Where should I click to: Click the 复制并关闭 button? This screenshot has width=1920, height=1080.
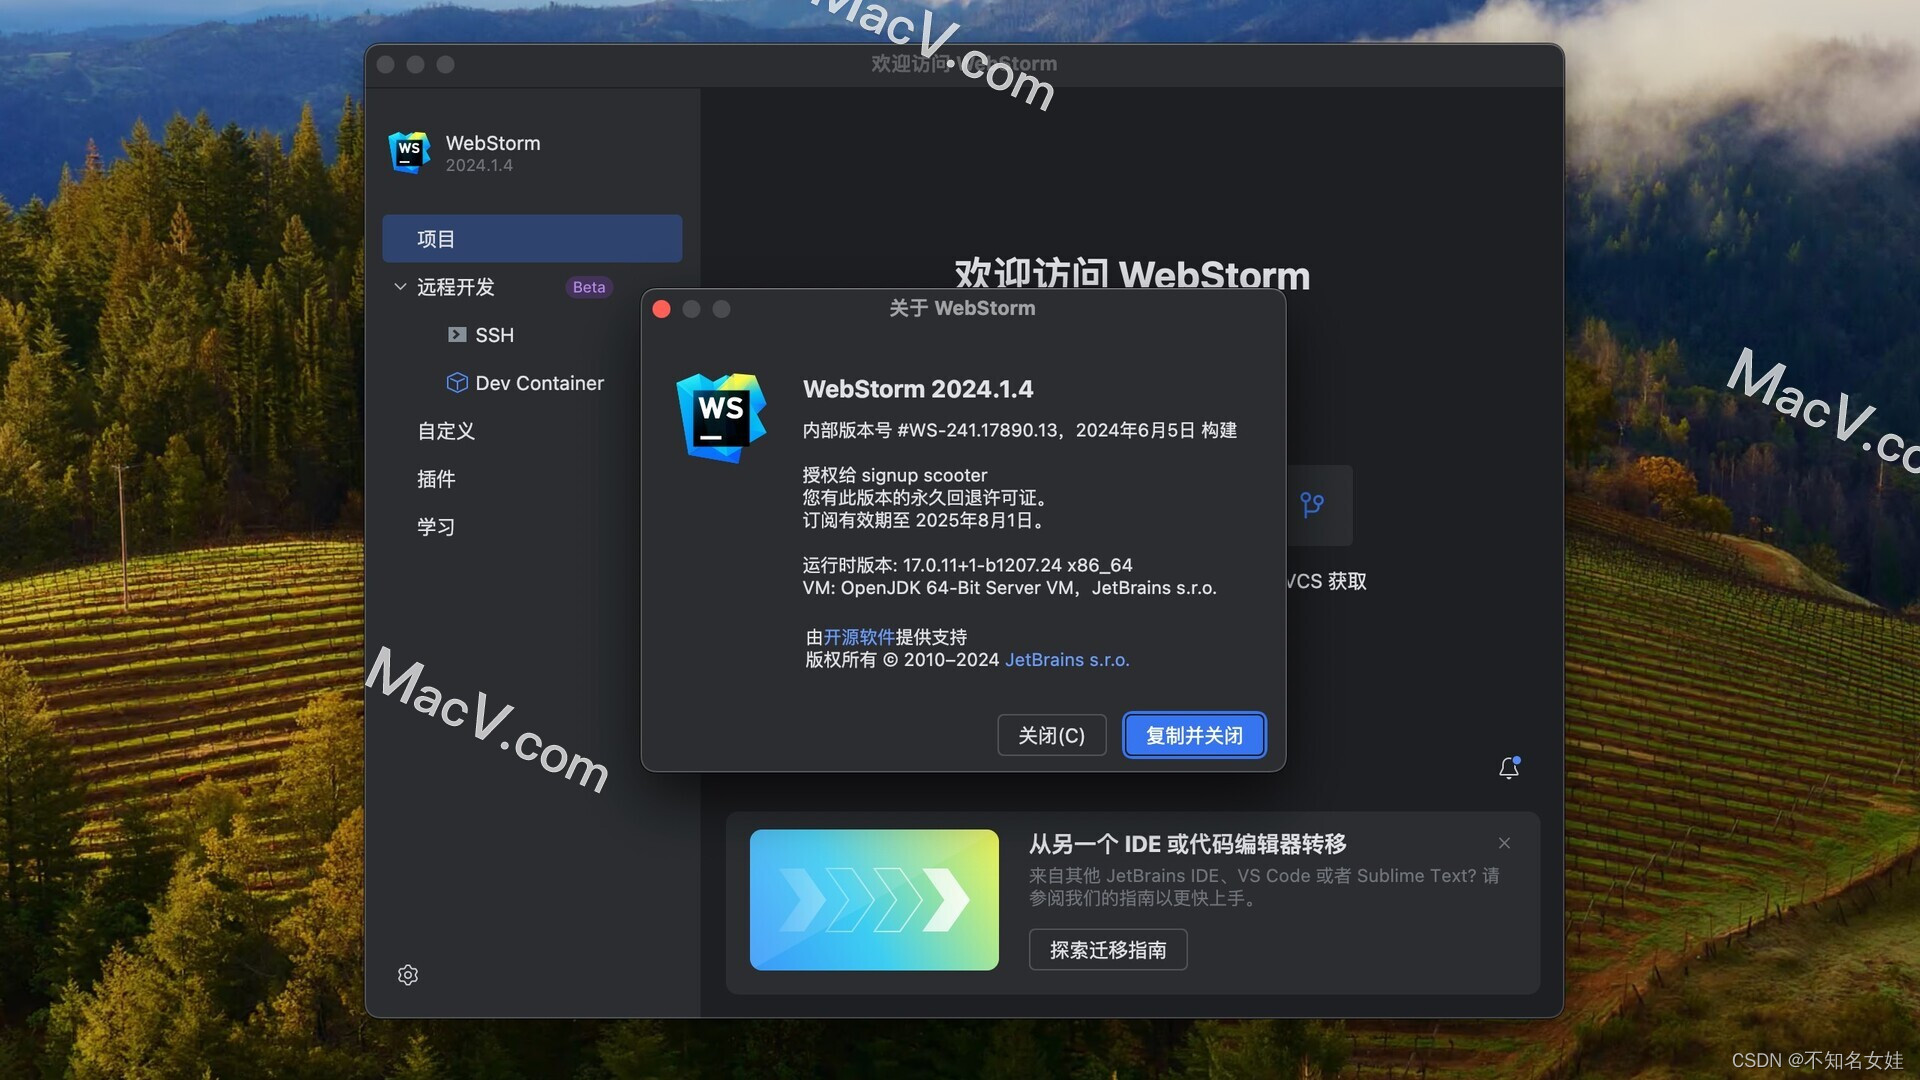1193,735
